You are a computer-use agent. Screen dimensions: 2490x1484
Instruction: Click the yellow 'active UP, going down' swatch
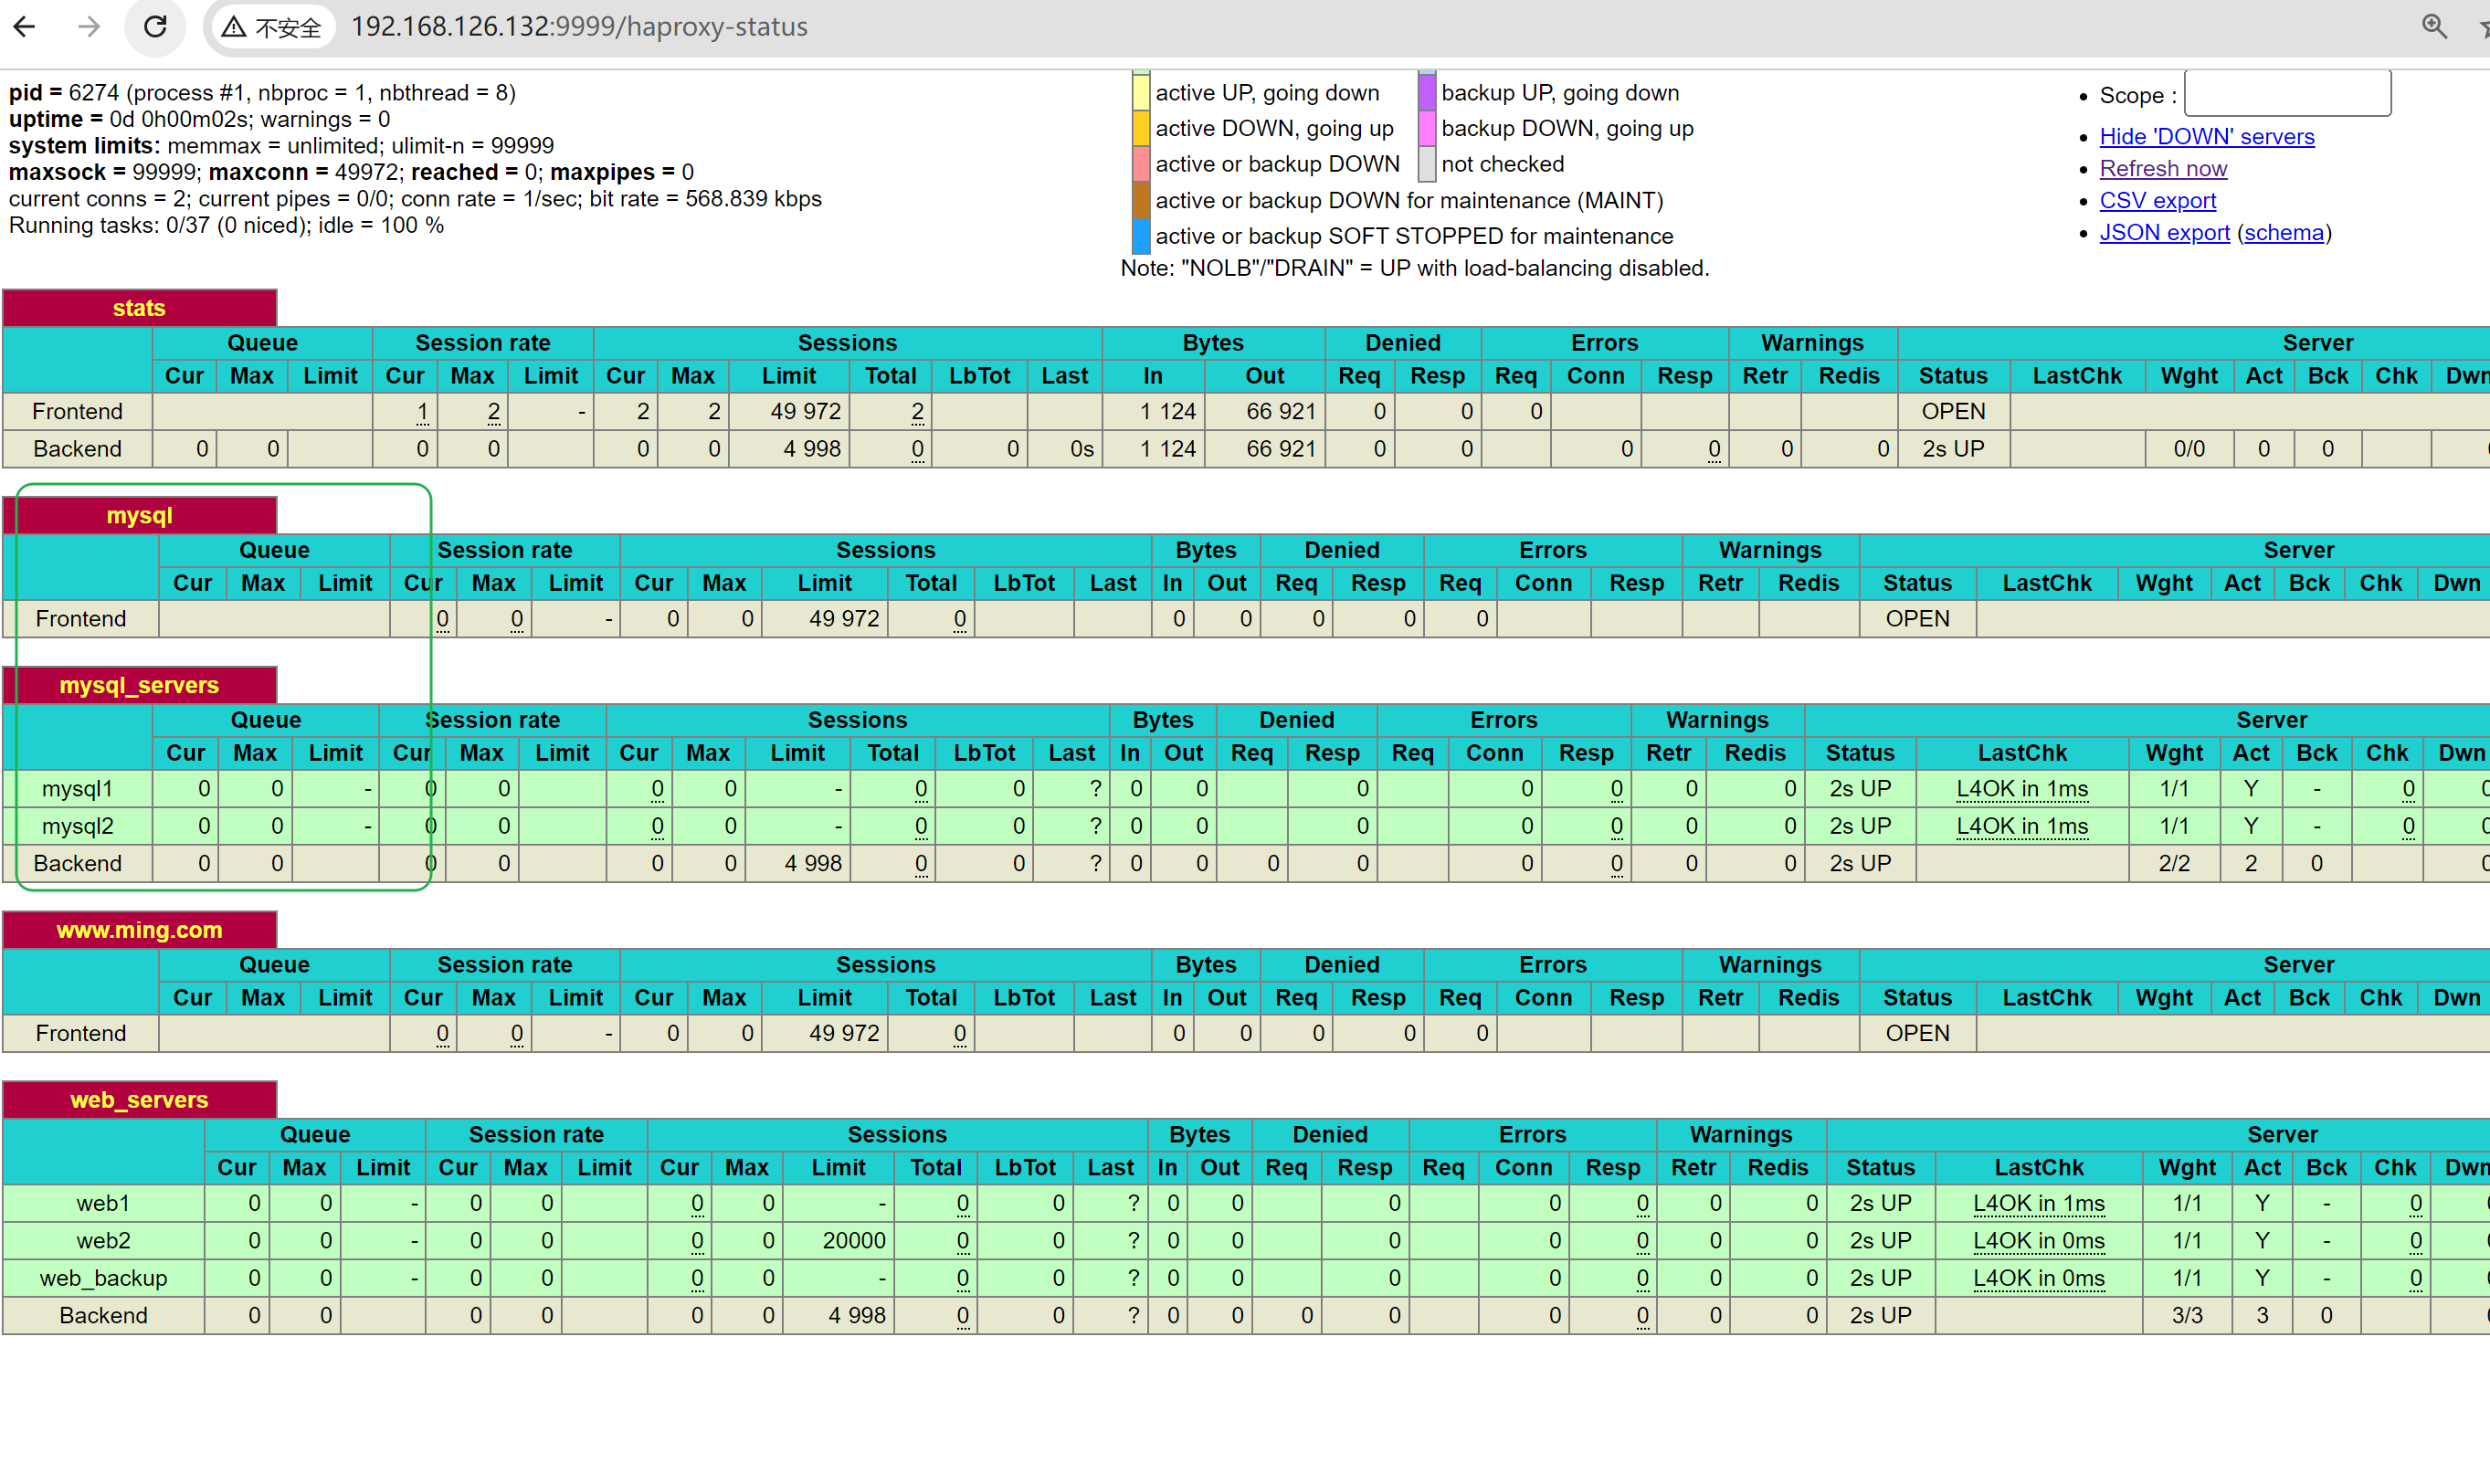pyautogui.click(x=1140, y=93)
